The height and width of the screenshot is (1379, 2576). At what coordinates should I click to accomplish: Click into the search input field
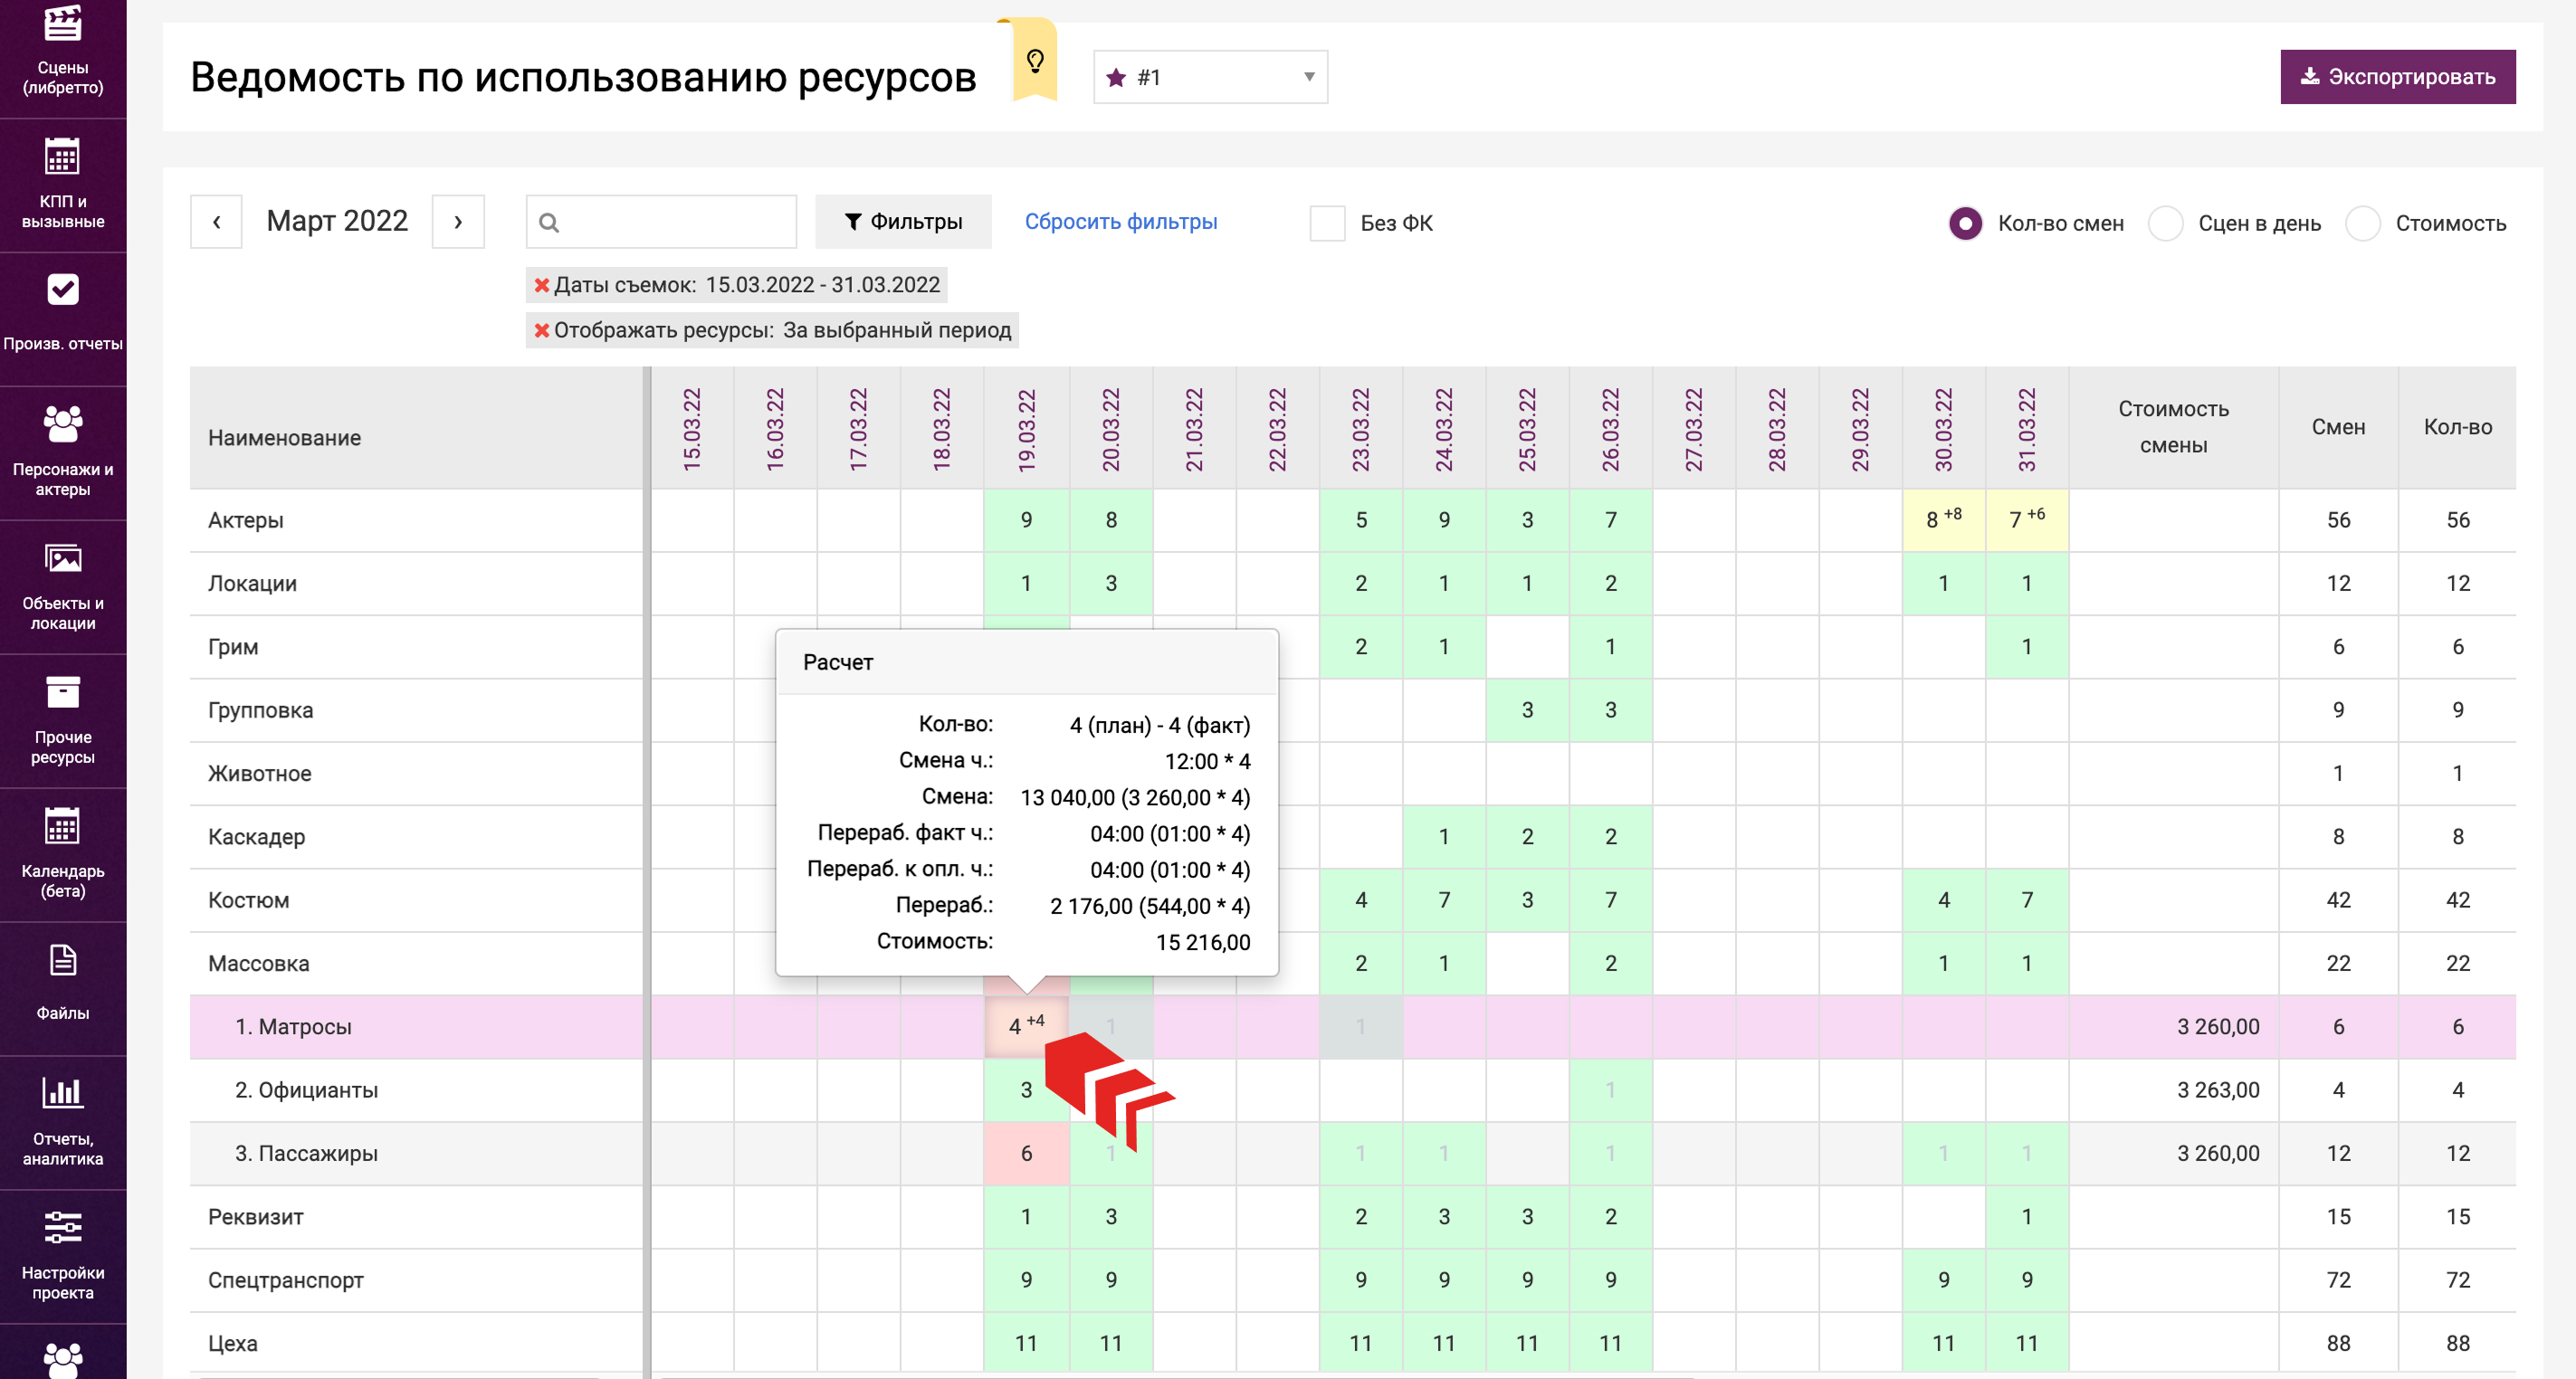point(661,221)
